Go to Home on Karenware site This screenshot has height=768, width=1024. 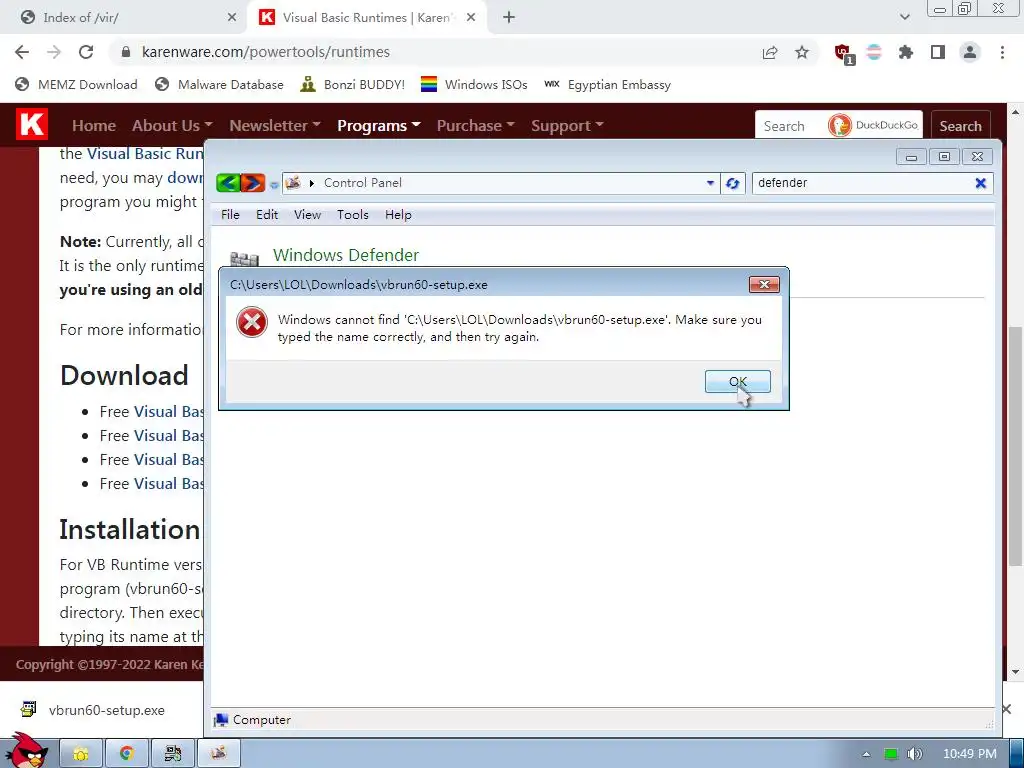point(94,125)
